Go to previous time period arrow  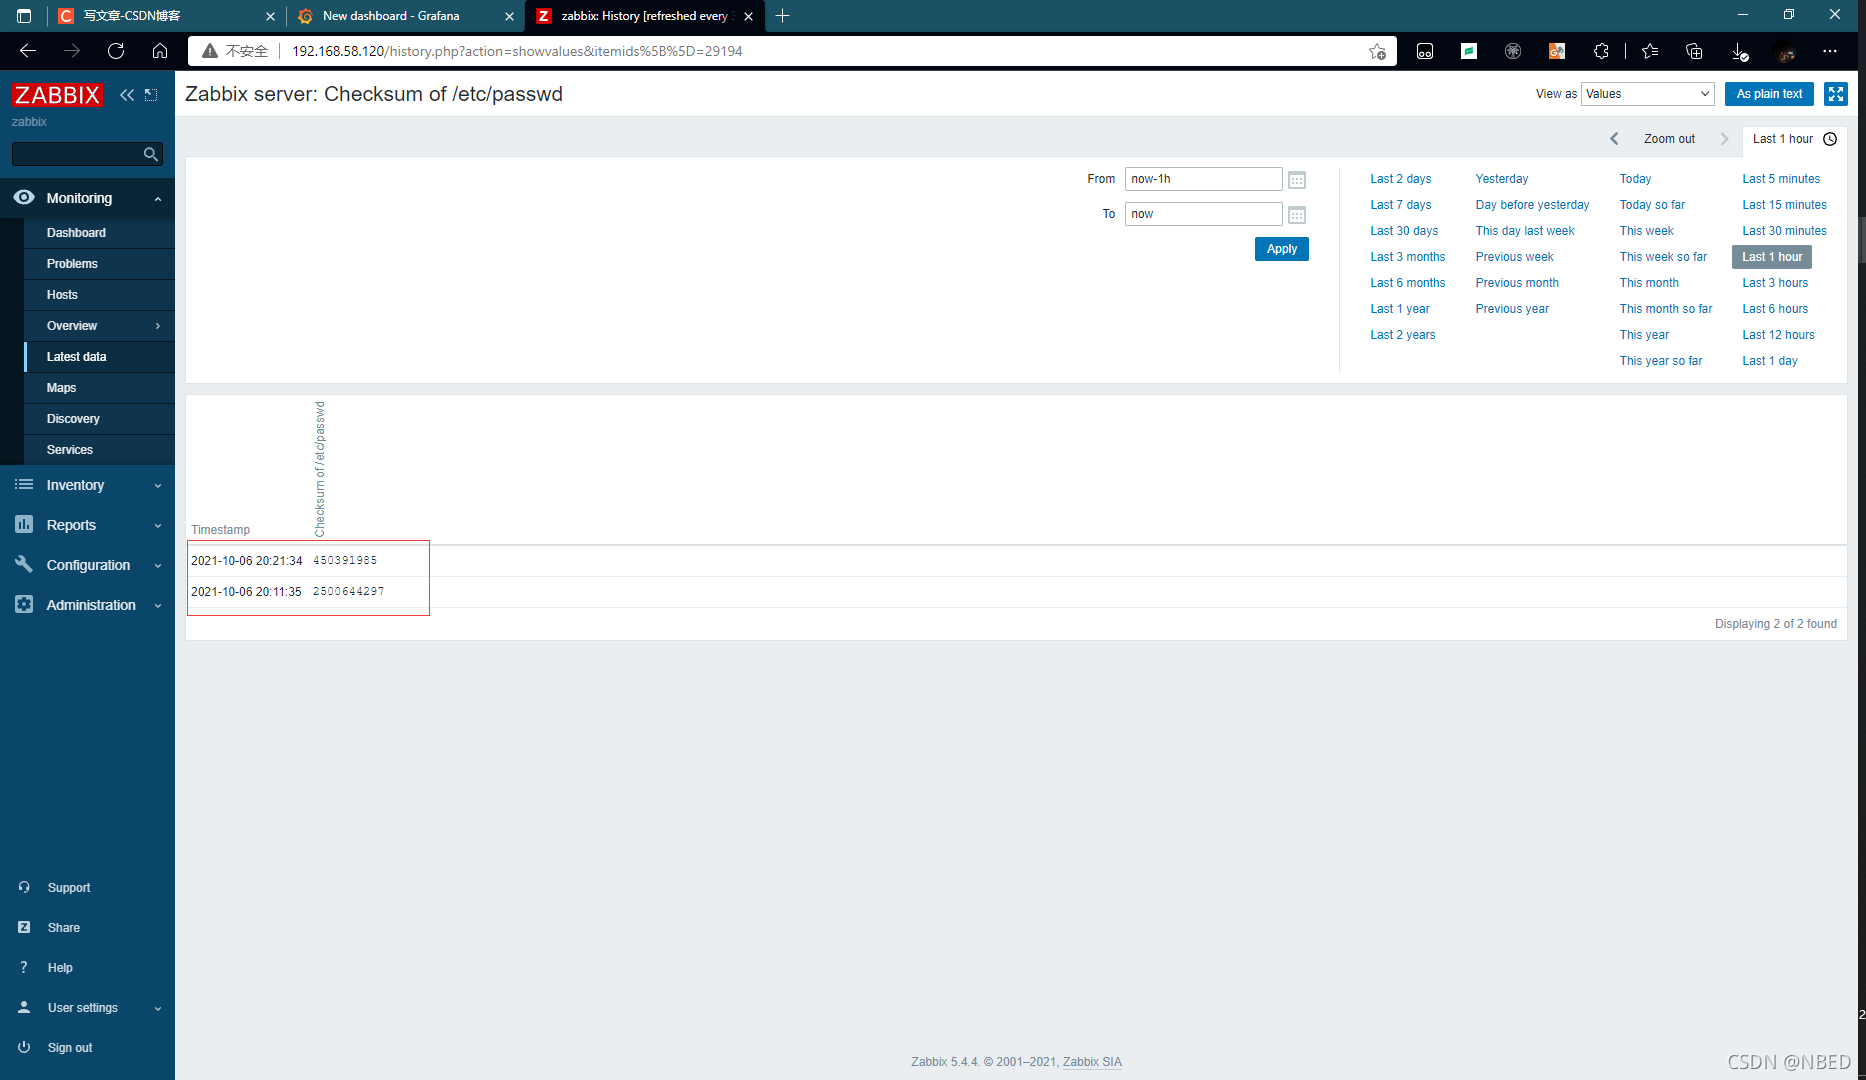[x=1614, y=139]
